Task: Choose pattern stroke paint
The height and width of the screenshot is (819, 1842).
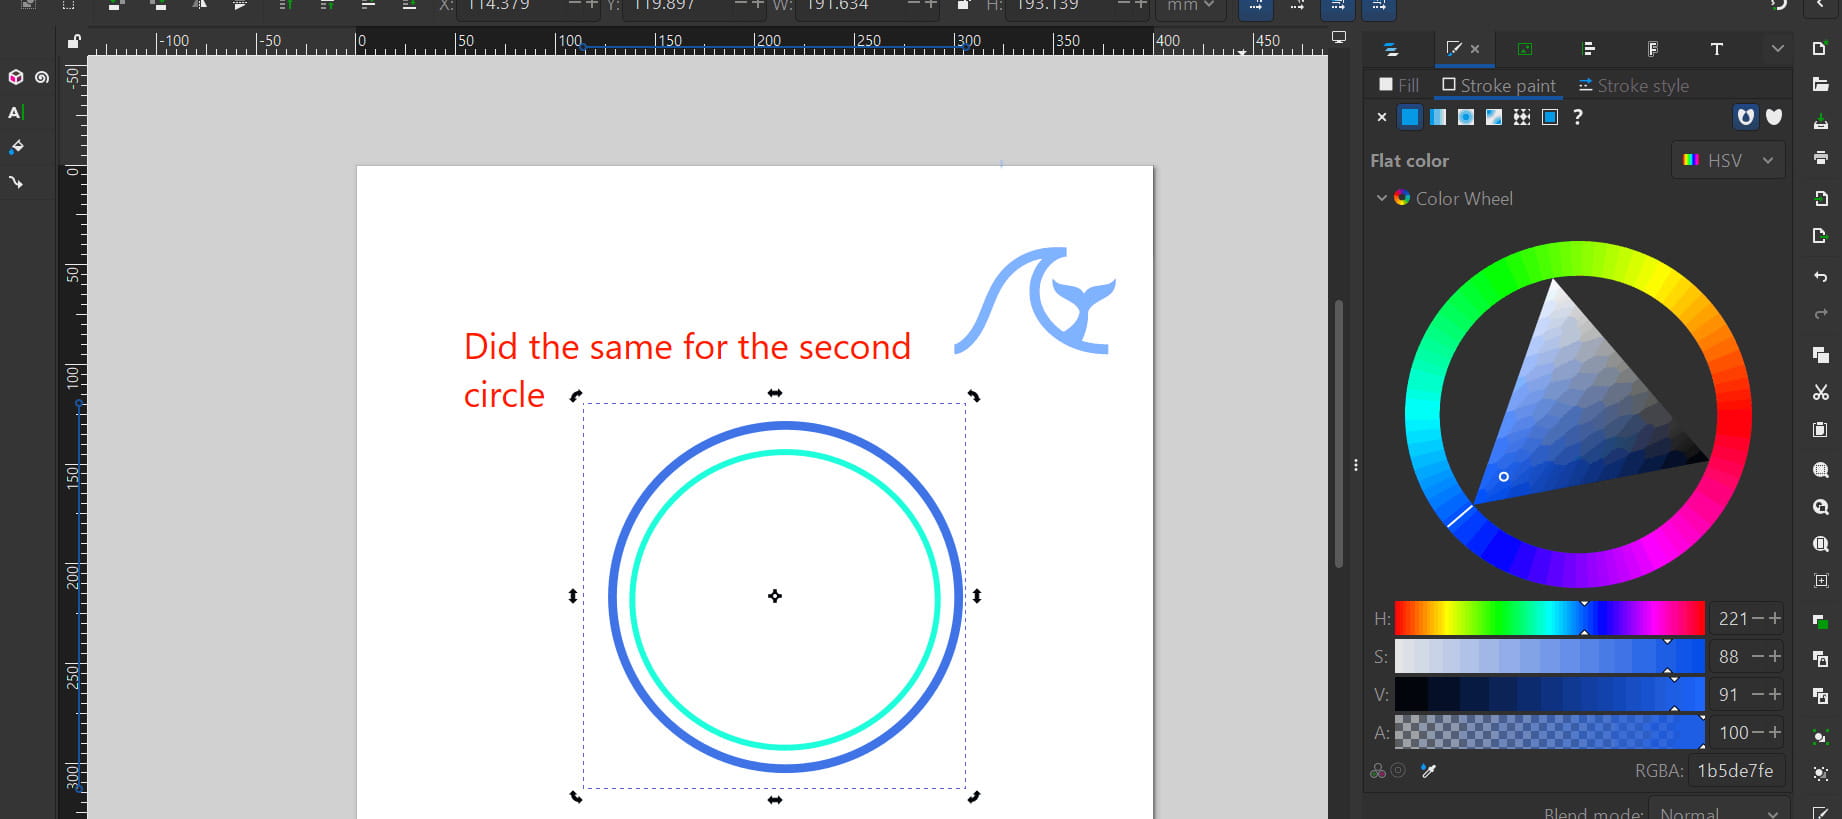Action: 1522,117
